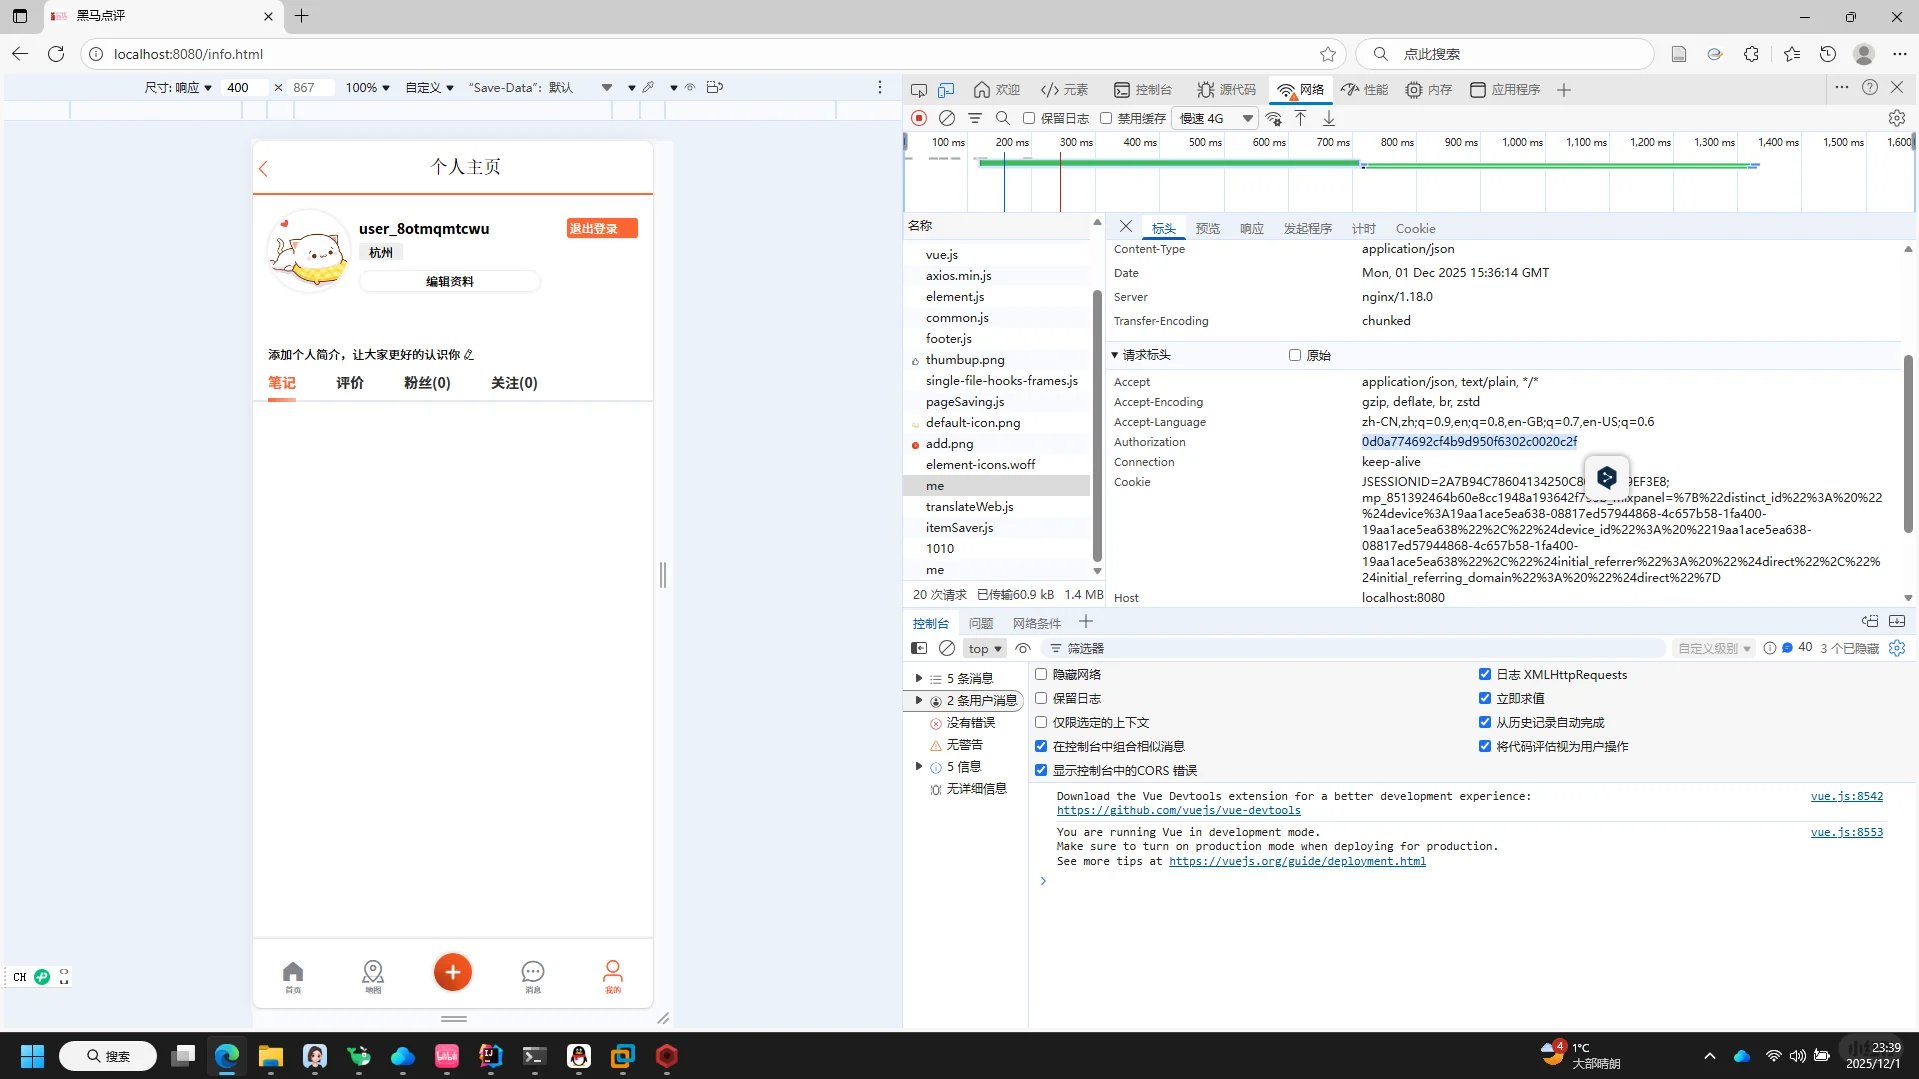Enable the 保留日志 checkbox in network toolbar
The height and width of the screenshot is (1079, 1919).
[x=1029, y=118]
